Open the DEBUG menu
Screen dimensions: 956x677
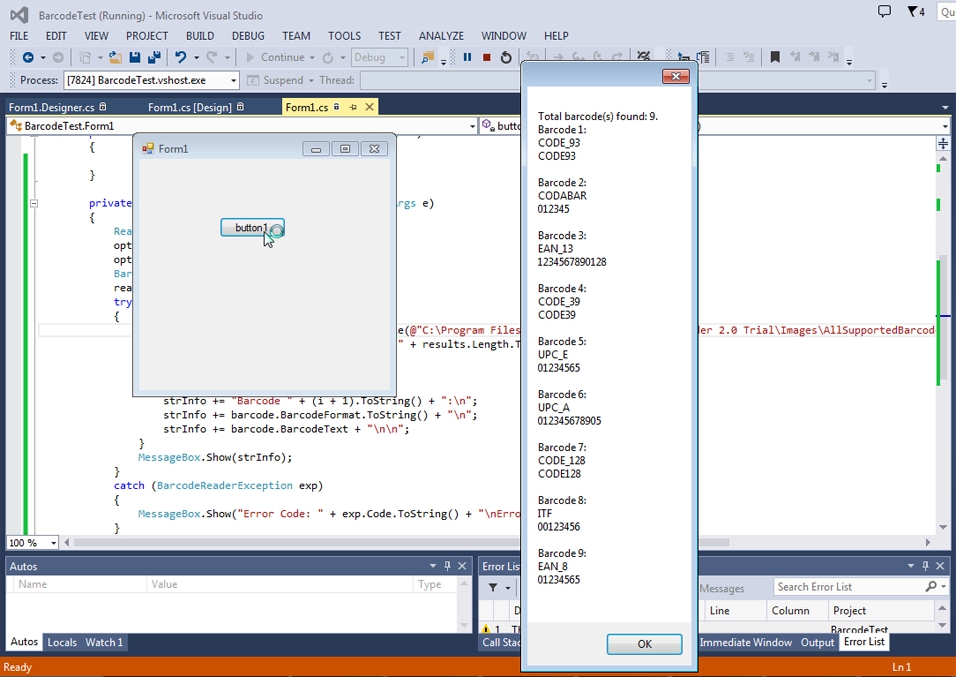pos(248,36)
